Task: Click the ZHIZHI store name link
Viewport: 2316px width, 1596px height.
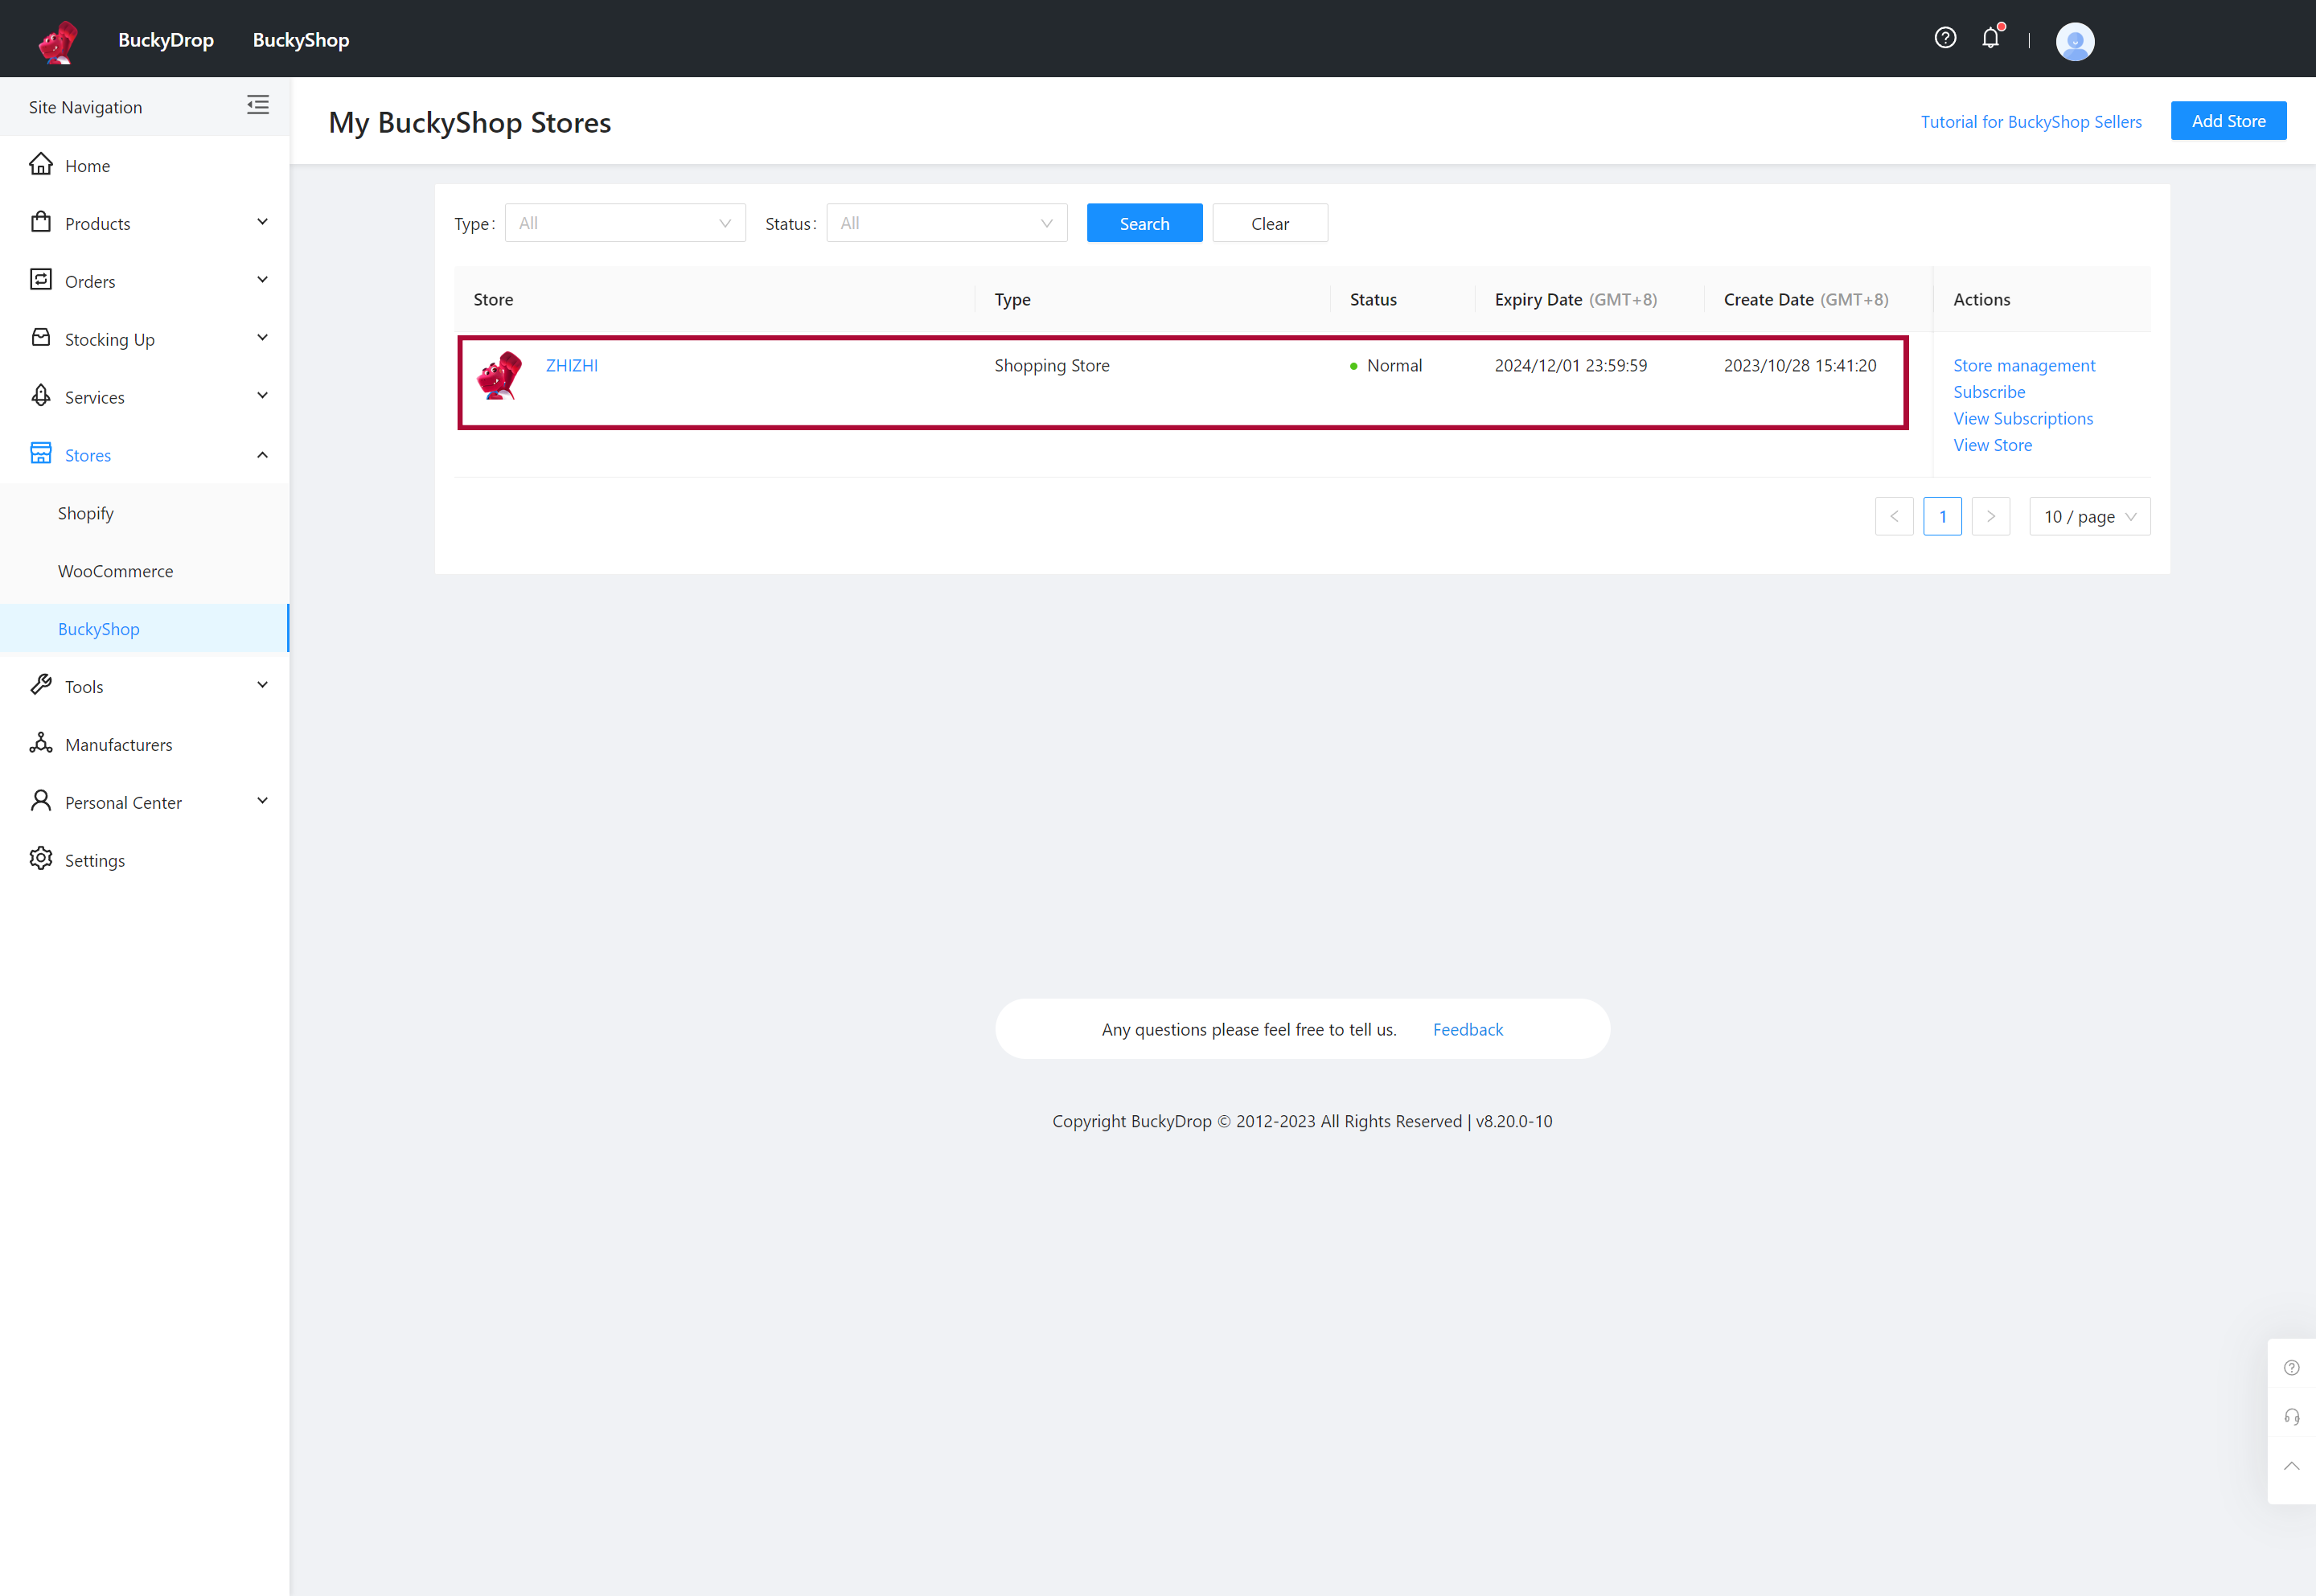Action: (x=572, y=364)
